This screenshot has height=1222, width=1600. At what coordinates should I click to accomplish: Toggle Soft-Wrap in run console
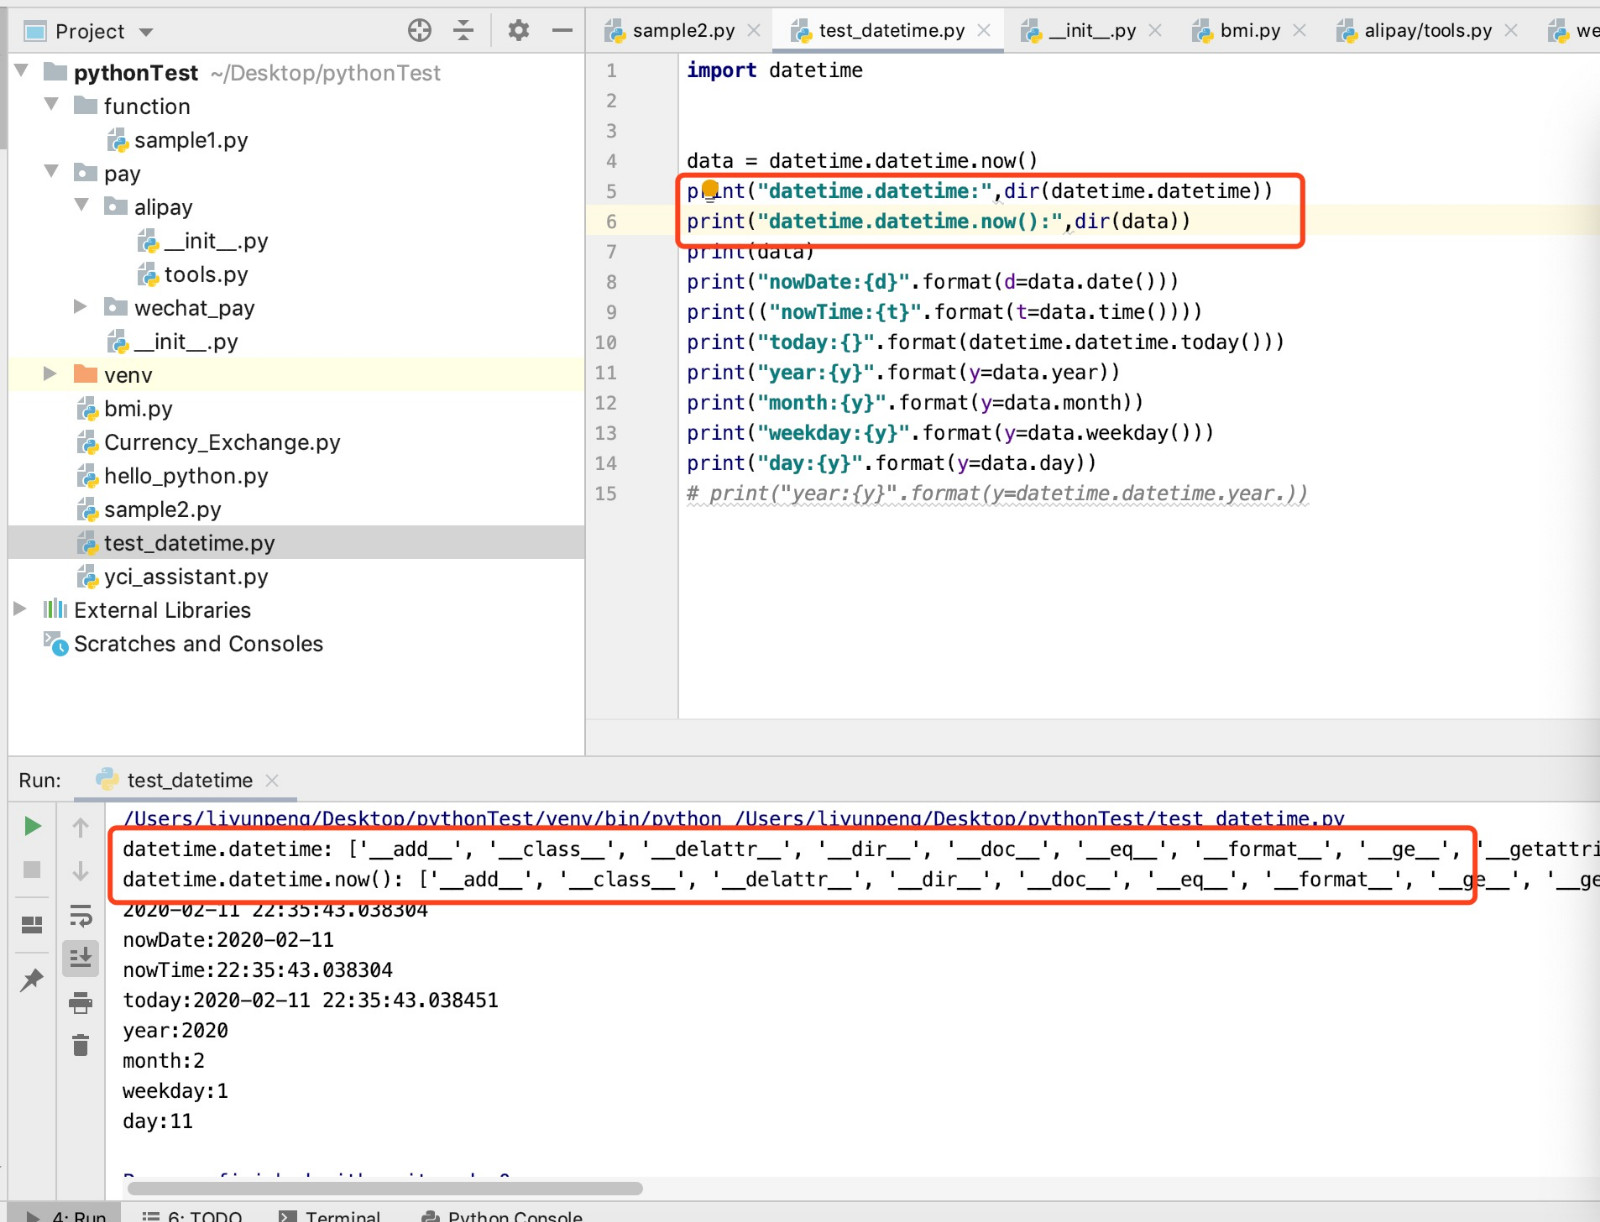[x=81, y=915]
